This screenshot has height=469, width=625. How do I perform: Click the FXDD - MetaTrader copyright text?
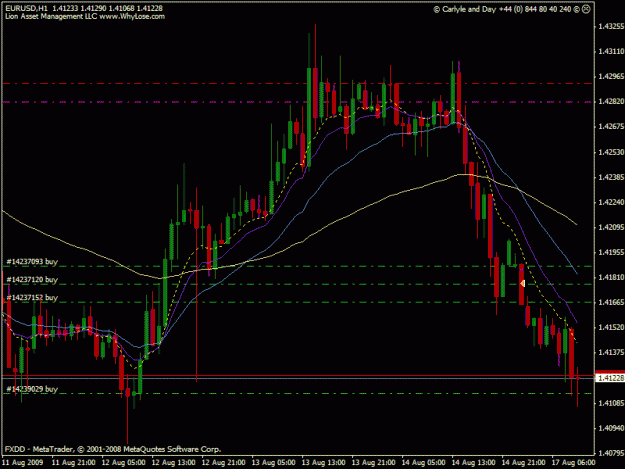pos(113,449)
